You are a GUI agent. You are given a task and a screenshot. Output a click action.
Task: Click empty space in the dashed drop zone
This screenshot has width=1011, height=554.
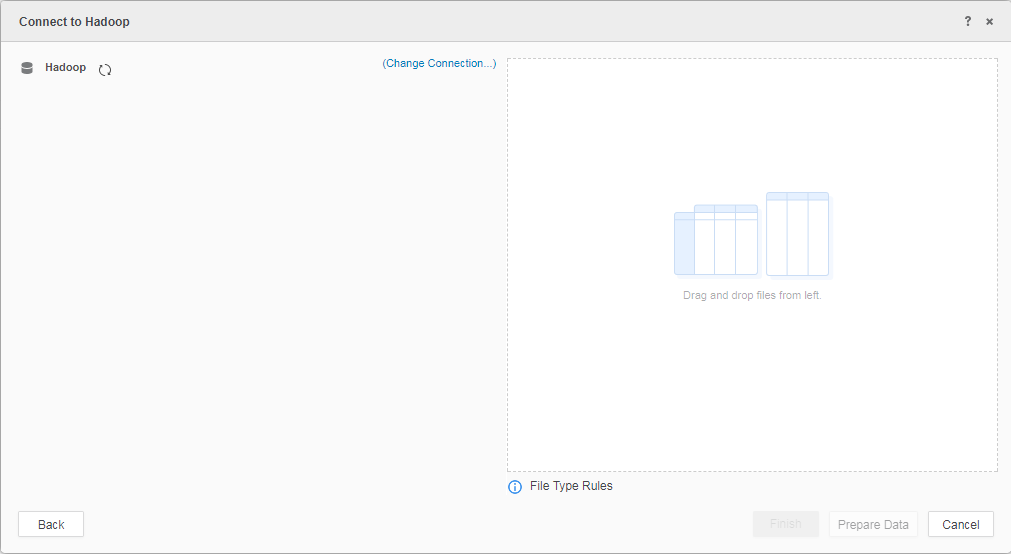pyautogui.click(x=750, y=400)
